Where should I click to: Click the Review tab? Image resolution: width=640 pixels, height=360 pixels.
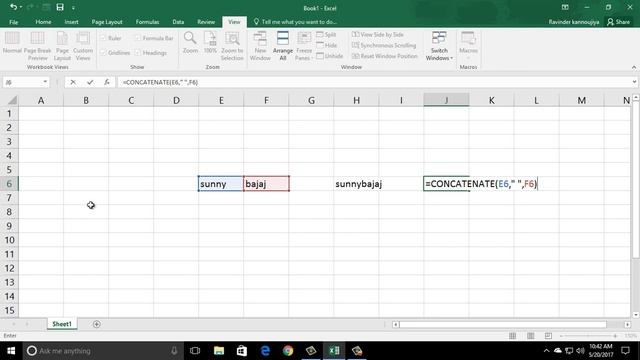pyautogui.click(x=206, y=22)
